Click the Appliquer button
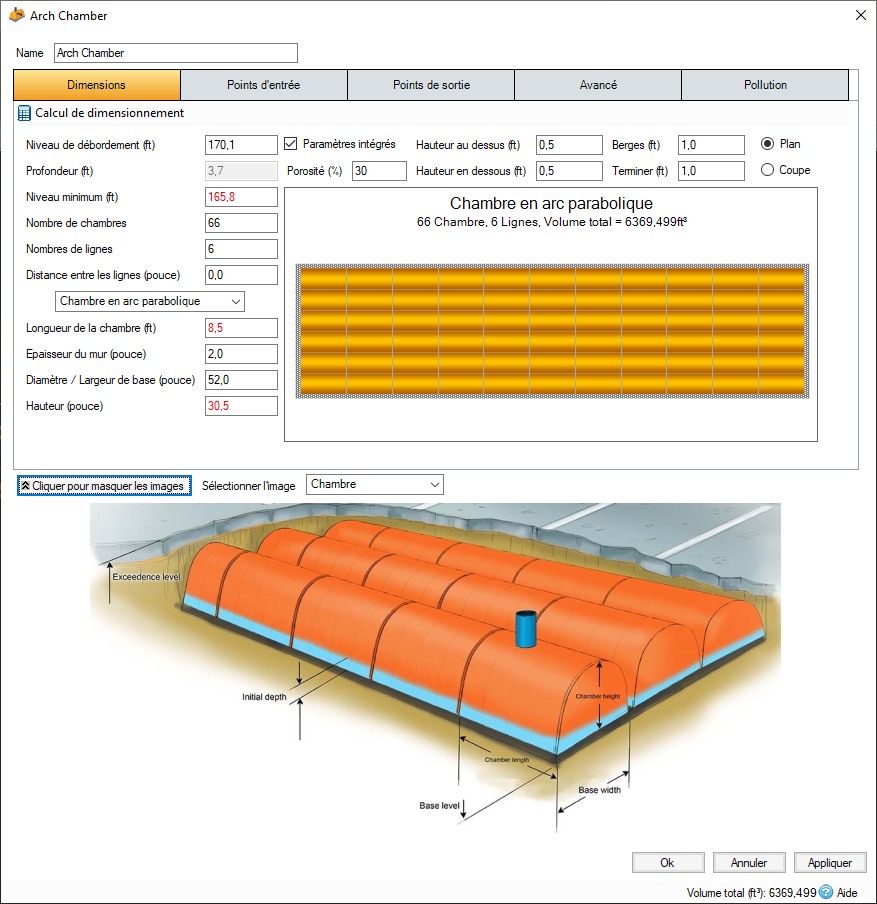 click(830, 862)
